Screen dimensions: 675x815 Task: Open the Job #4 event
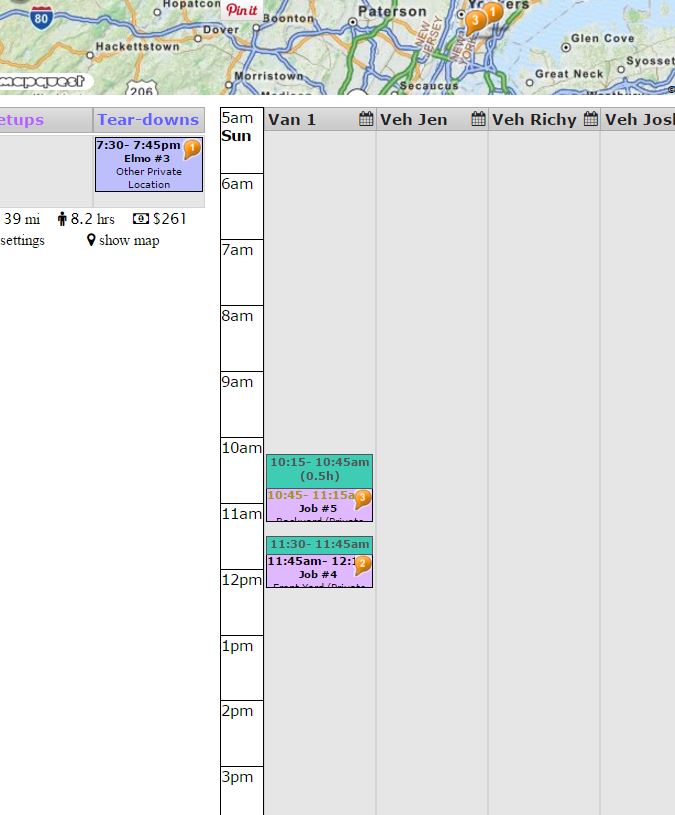tap(312, 574)
